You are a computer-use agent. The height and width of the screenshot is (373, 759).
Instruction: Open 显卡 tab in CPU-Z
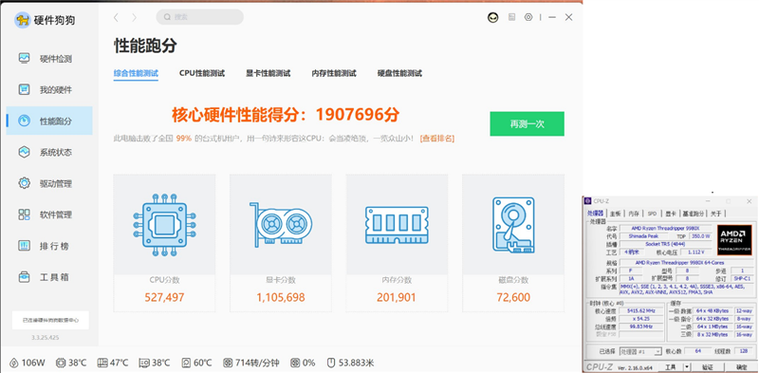pyautogui.click(x=670, y=213)
